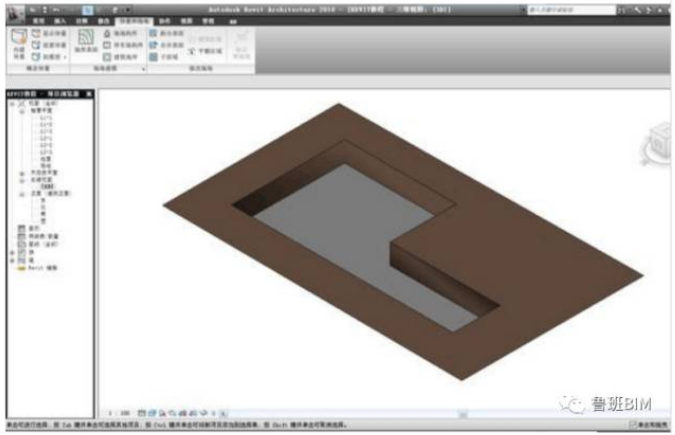The width and height of the screenshot is (675, 435).
Task: Click the visual style icon on the view control bar
Action: pyautogui.click(x=152, y=413)
